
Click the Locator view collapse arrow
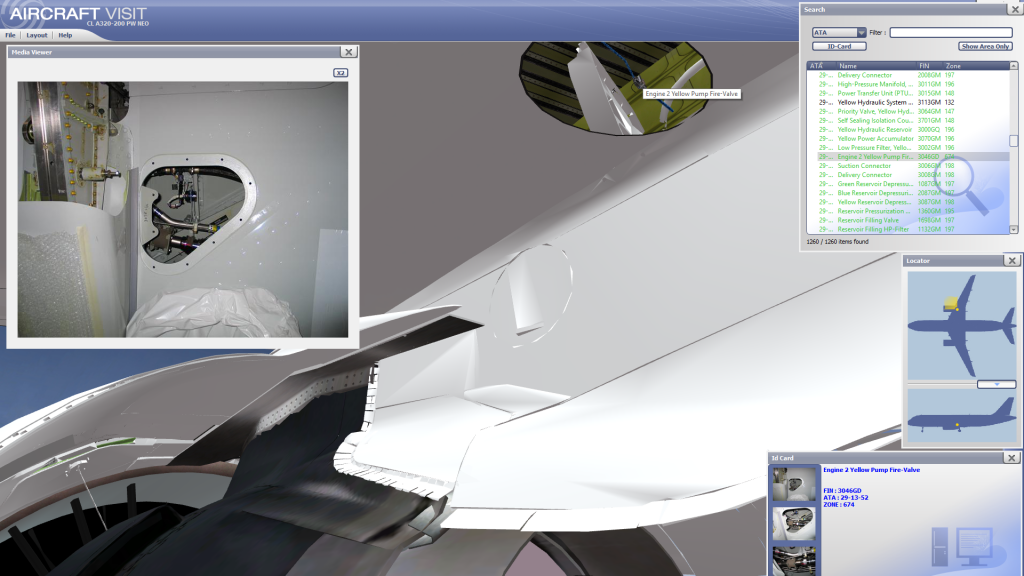996,384
